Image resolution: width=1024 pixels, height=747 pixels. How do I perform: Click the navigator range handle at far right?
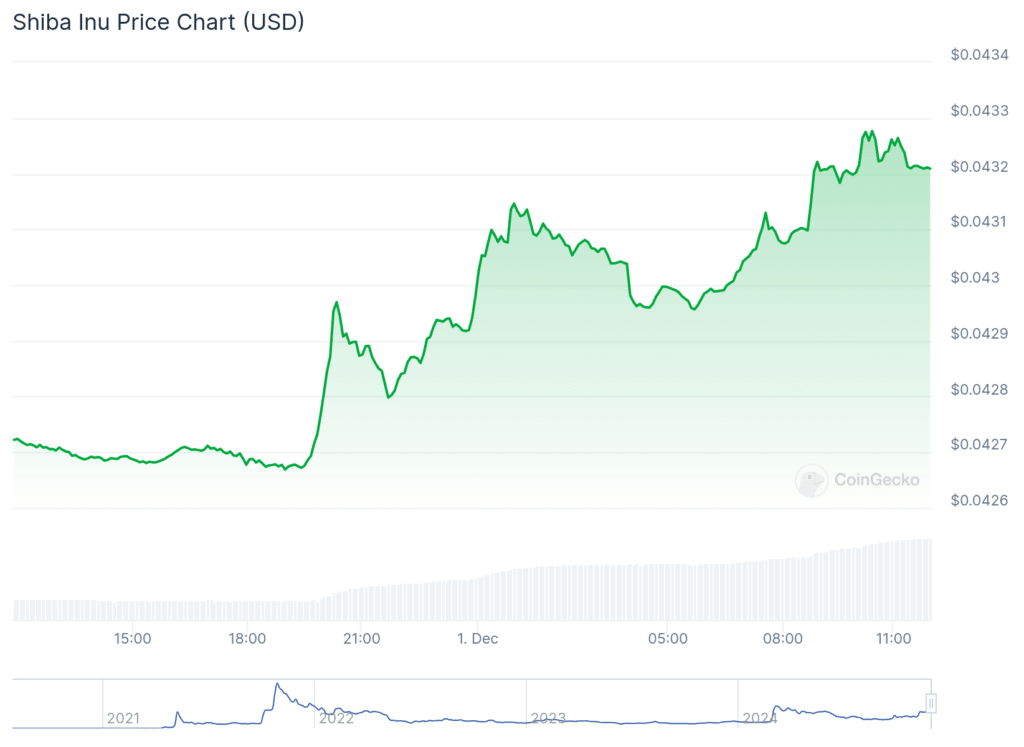(931, 704)
